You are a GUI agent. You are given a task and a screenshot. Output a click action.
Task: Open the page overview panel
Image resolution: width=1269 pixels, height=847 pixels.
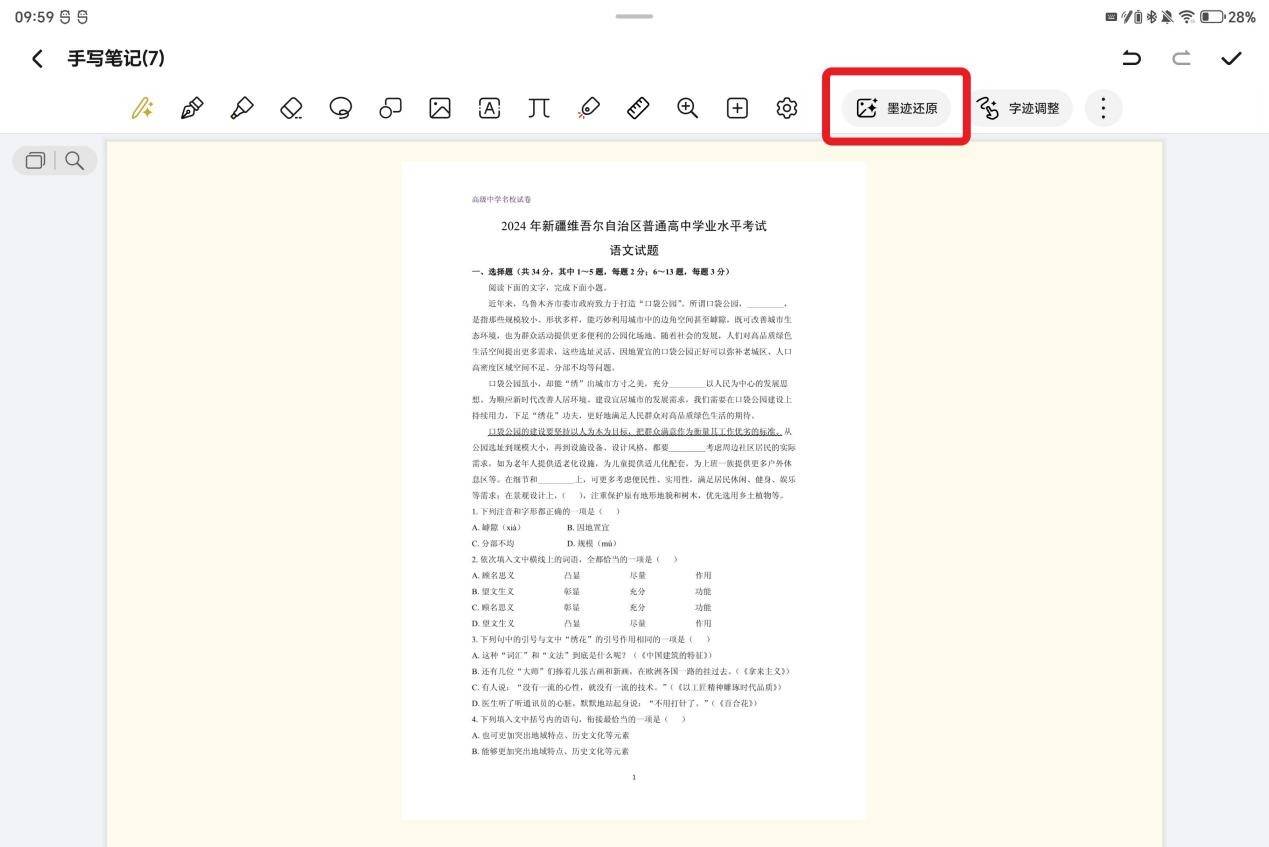(36, 160)
